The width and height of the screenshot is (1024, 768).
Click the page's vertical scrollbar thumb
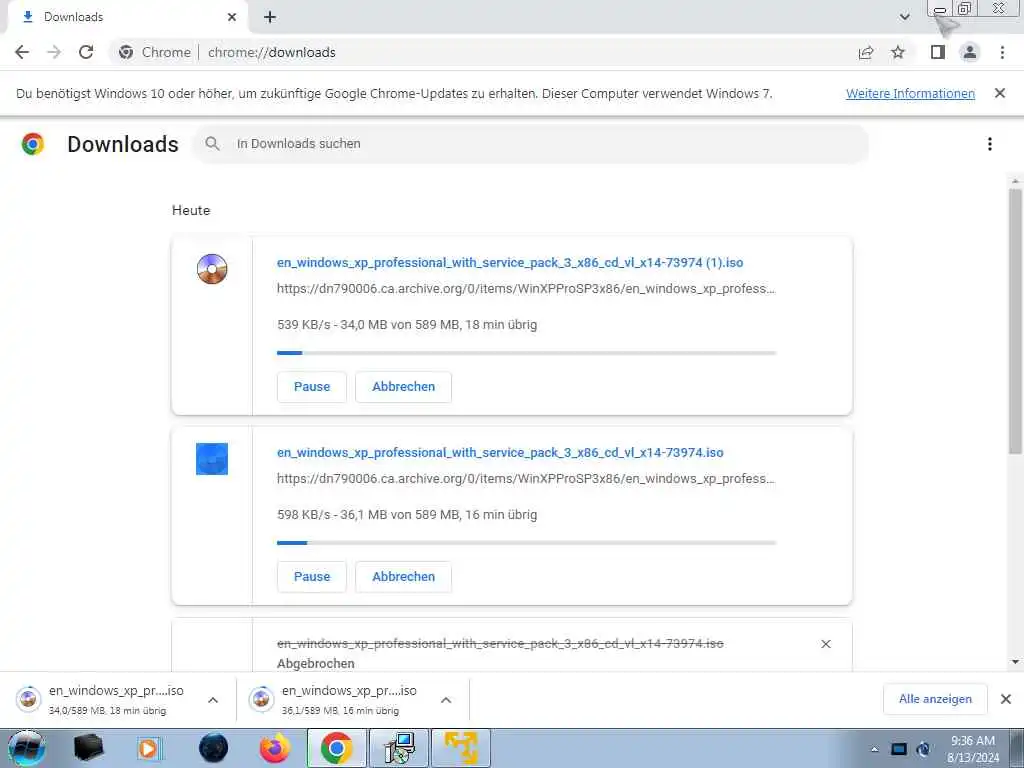coord(1015,321)
